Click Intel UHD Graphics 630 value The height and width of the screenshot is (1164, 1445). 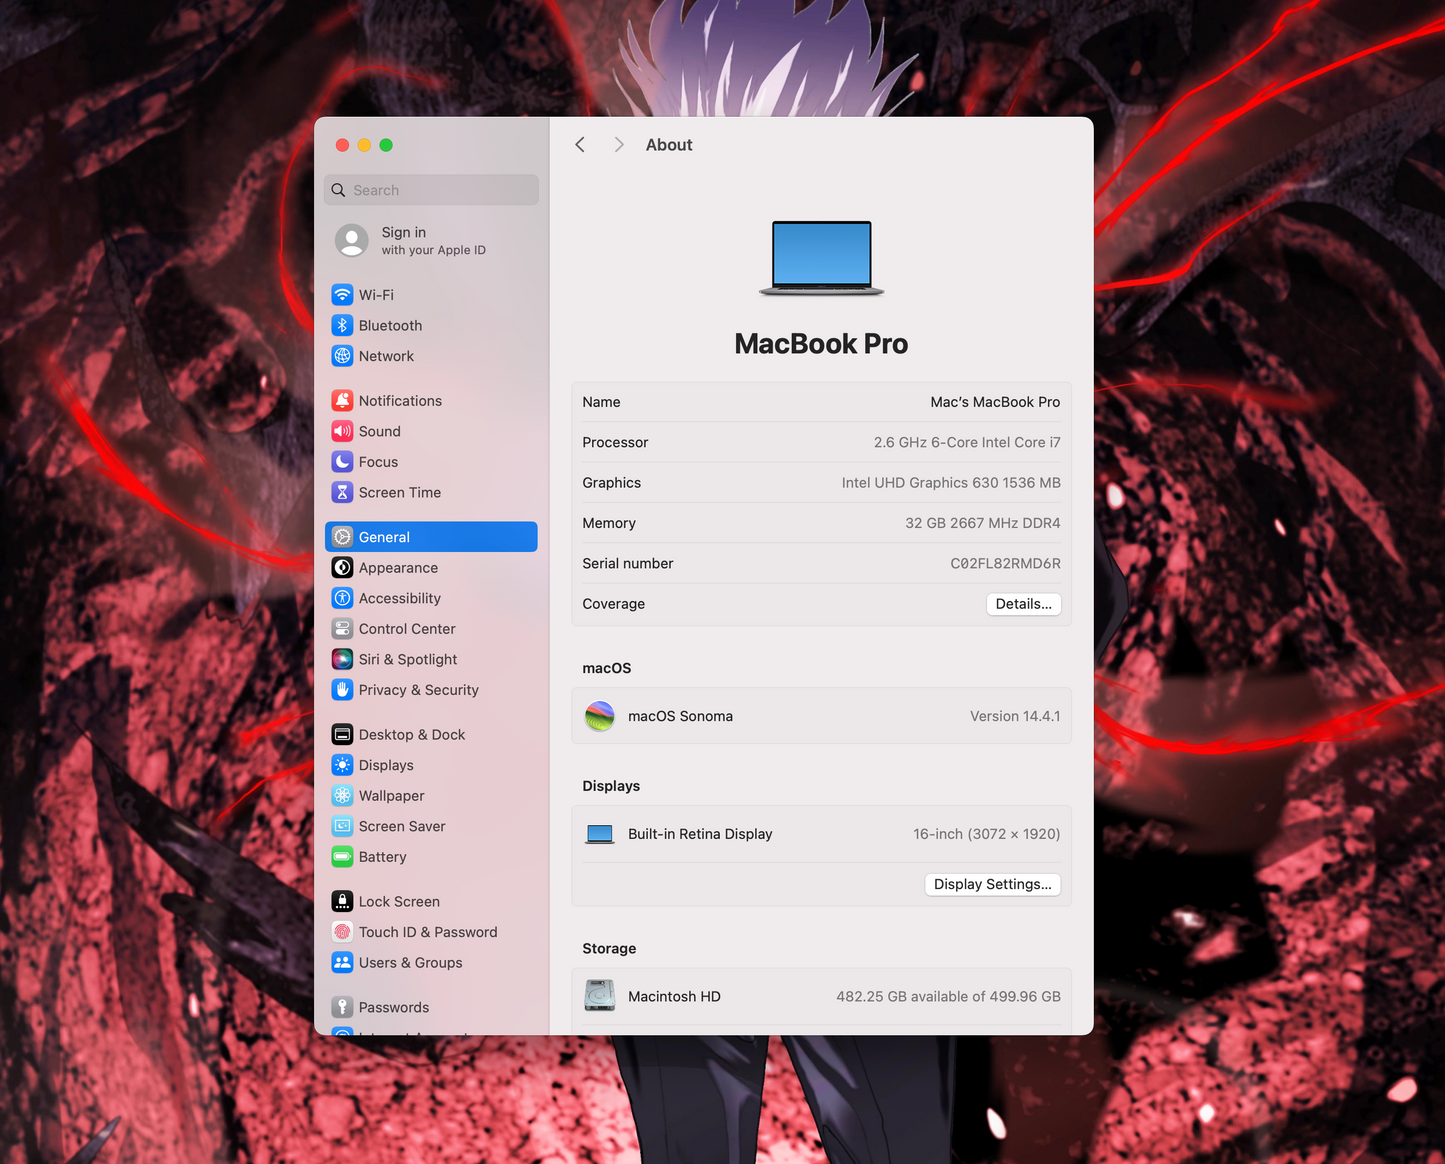951,483
